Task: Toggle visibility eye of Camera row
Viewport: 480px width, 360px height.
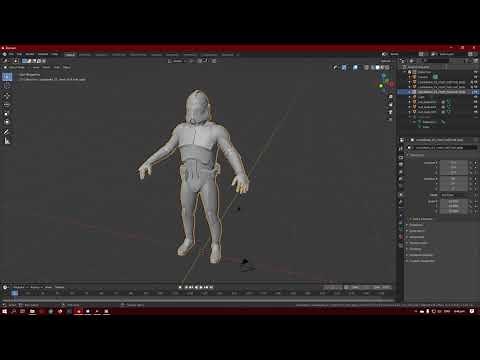Action: (x=476, y=77)
